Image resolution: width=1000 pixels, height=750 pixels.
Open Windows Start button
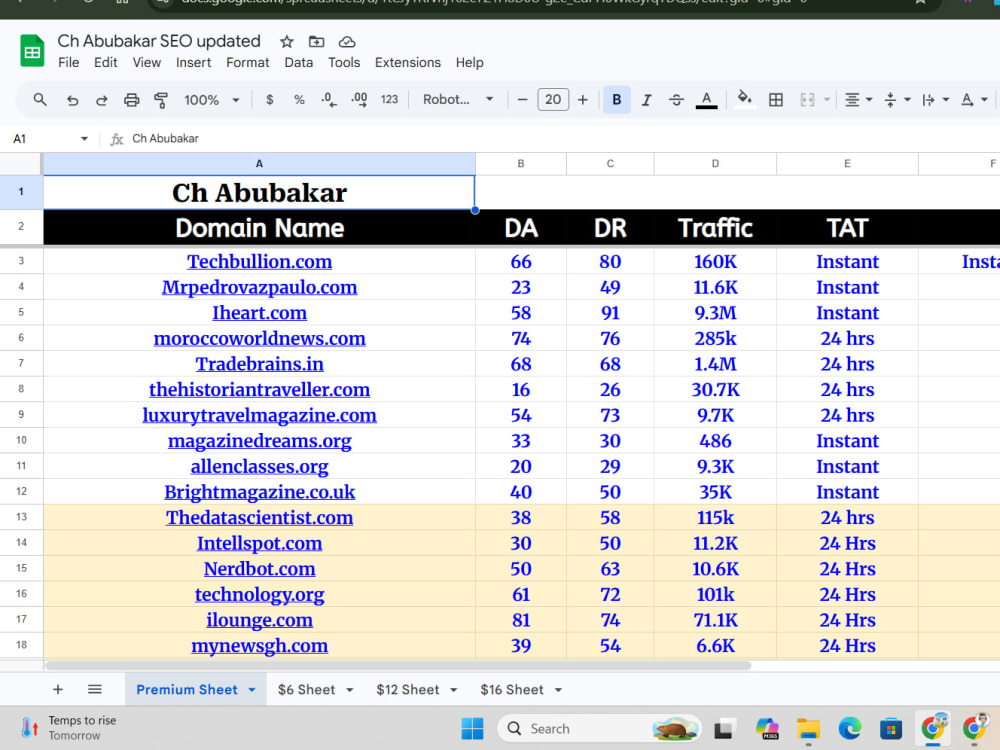point(473,728)
